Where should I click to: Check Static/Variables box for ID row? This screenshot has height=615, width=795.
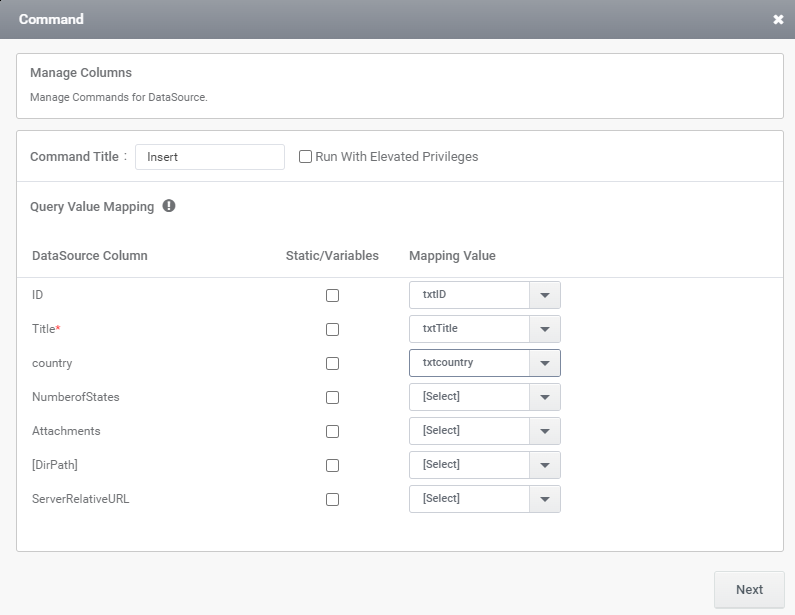[332, 295]
